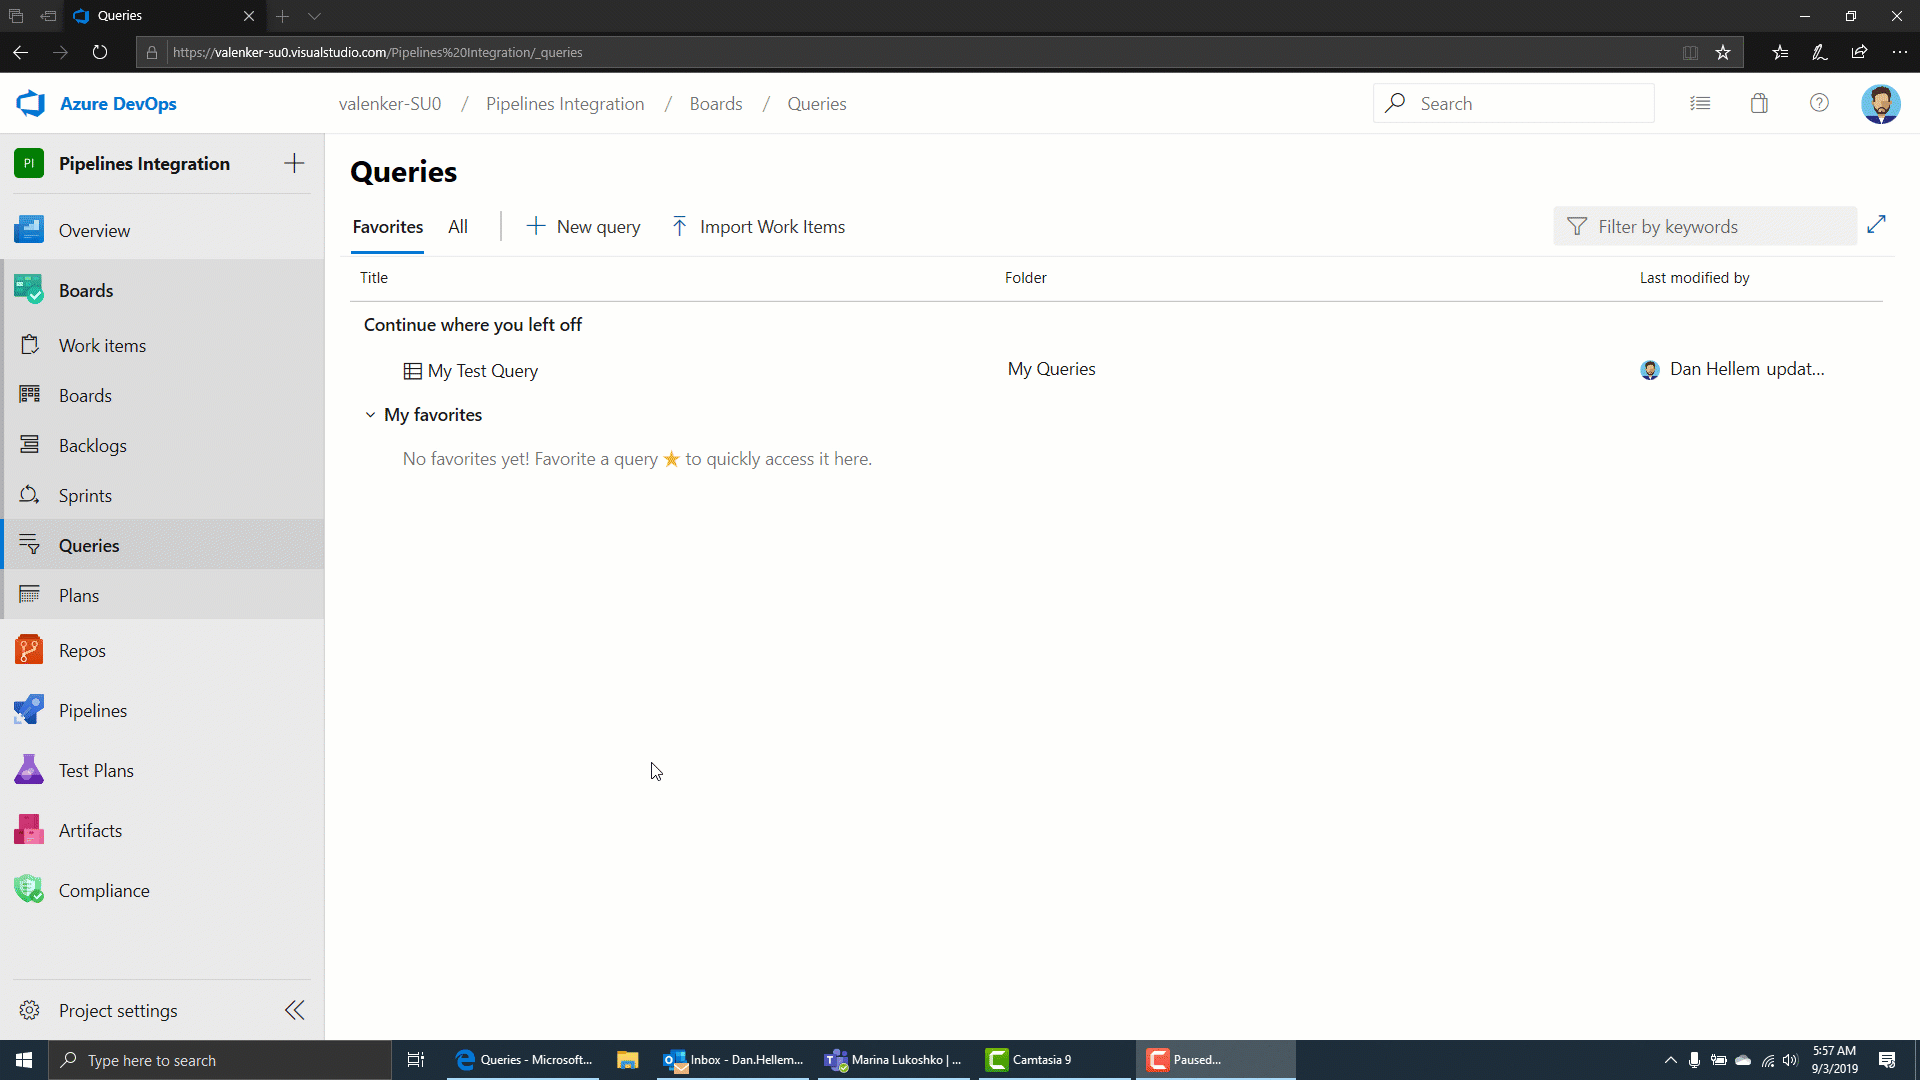Click the Compliance icon in sidebar

pyautogui.click(x=29, y=890)
